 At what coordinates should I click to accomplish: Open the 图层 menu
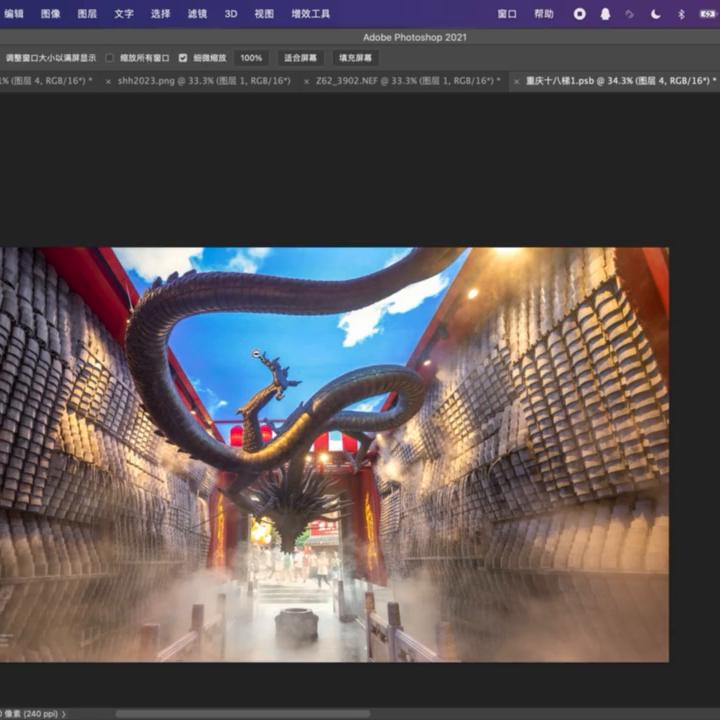point(87,14)
